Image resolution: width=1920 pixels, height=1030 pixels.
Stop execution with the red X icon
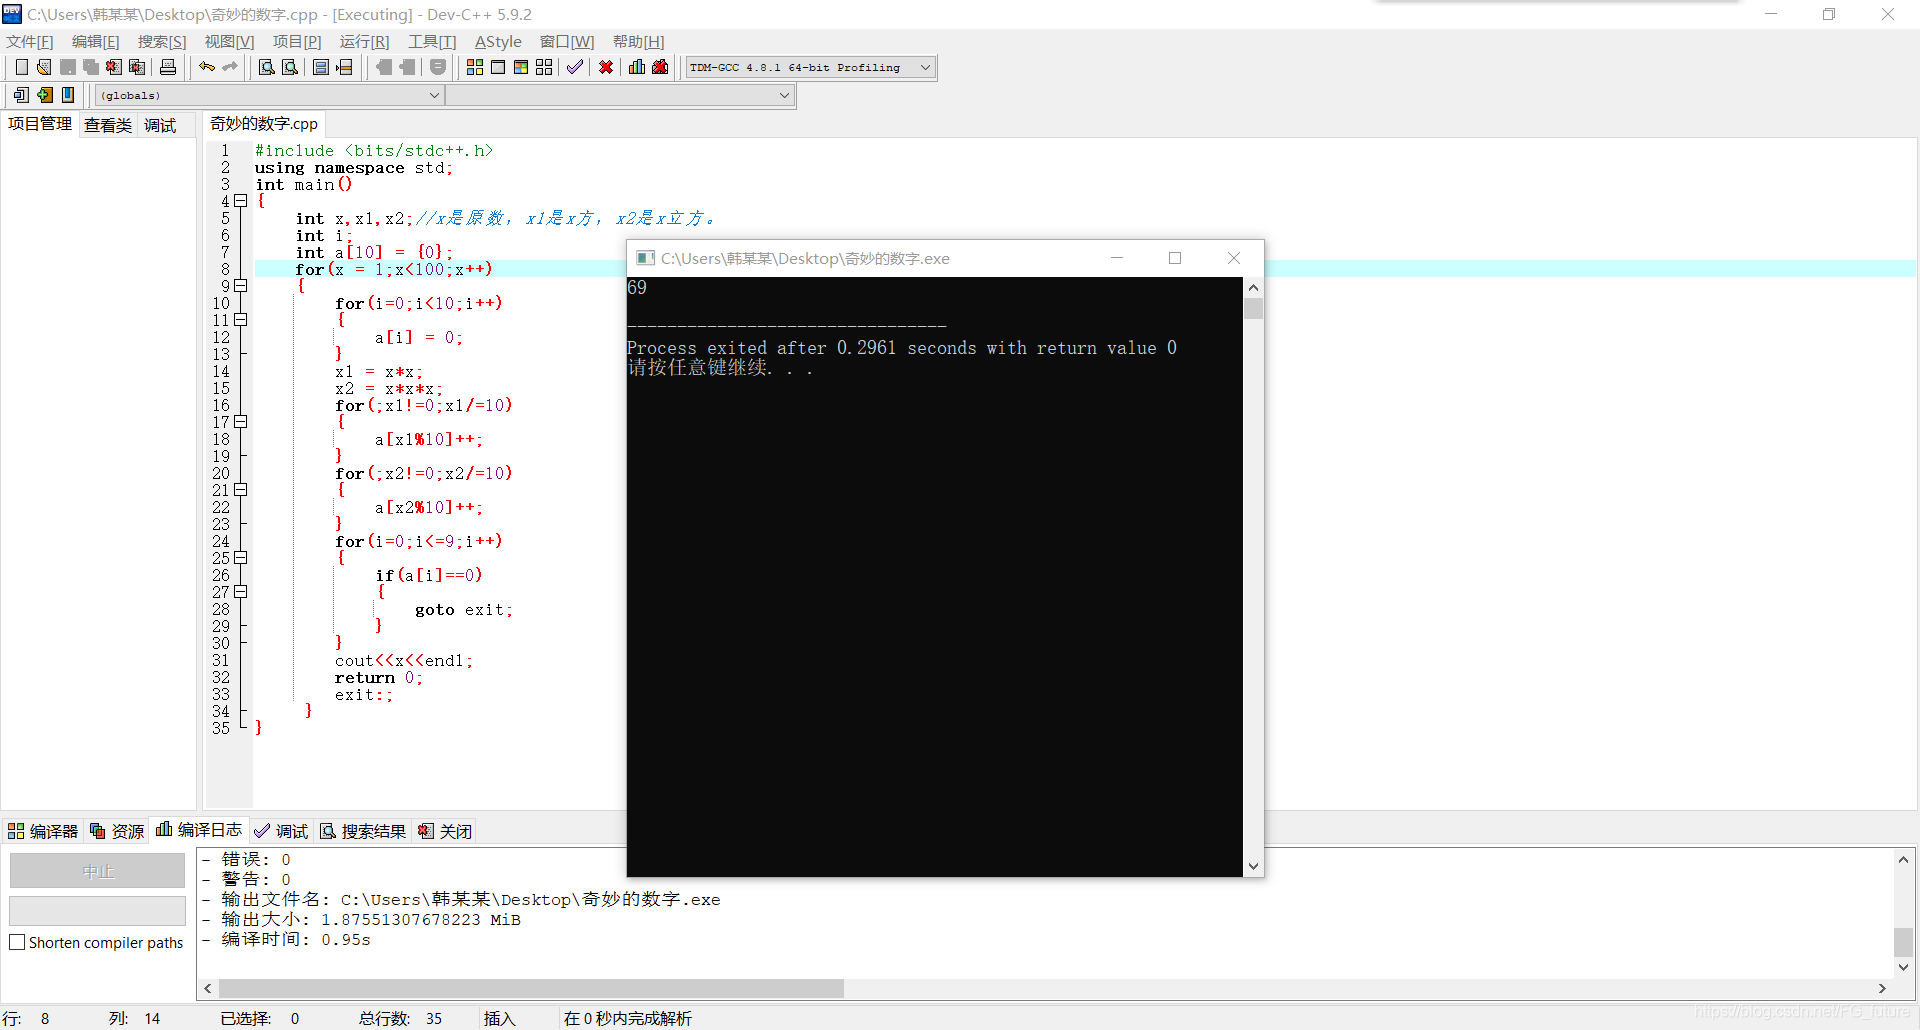point(606,67)
